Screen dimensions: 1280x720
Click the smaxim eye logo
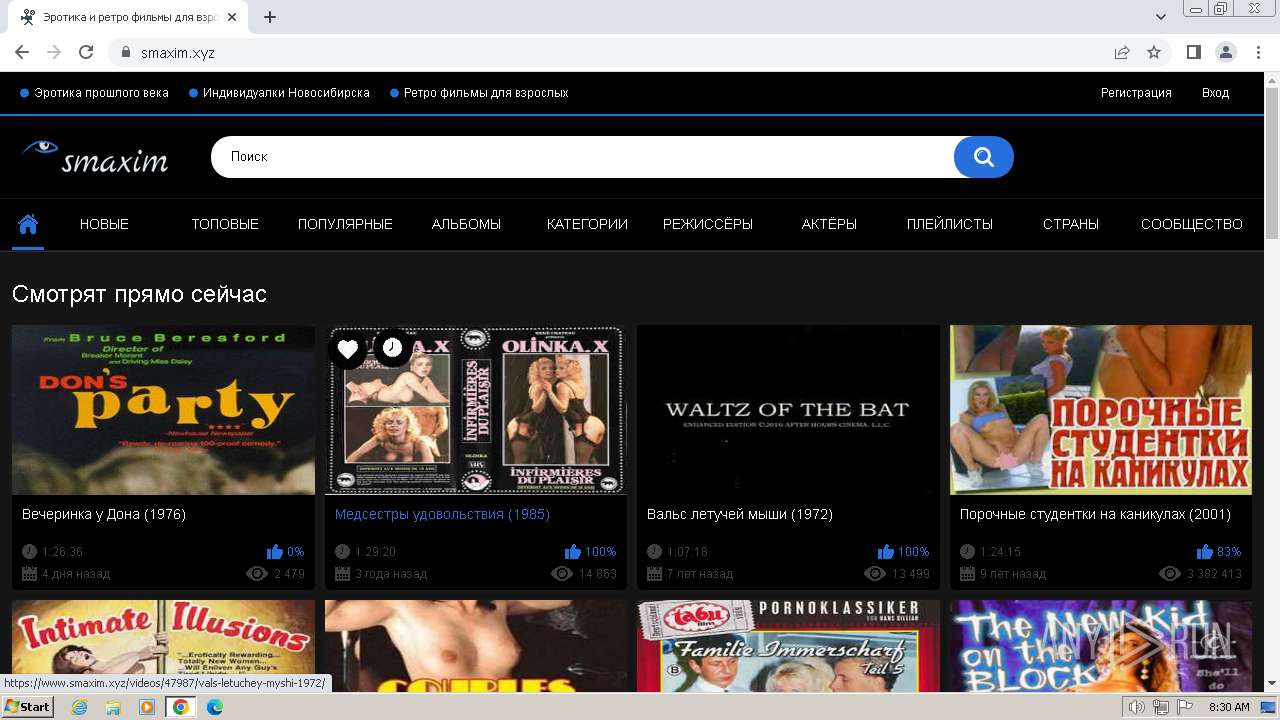pyautogui.click(x=95, y=157)
